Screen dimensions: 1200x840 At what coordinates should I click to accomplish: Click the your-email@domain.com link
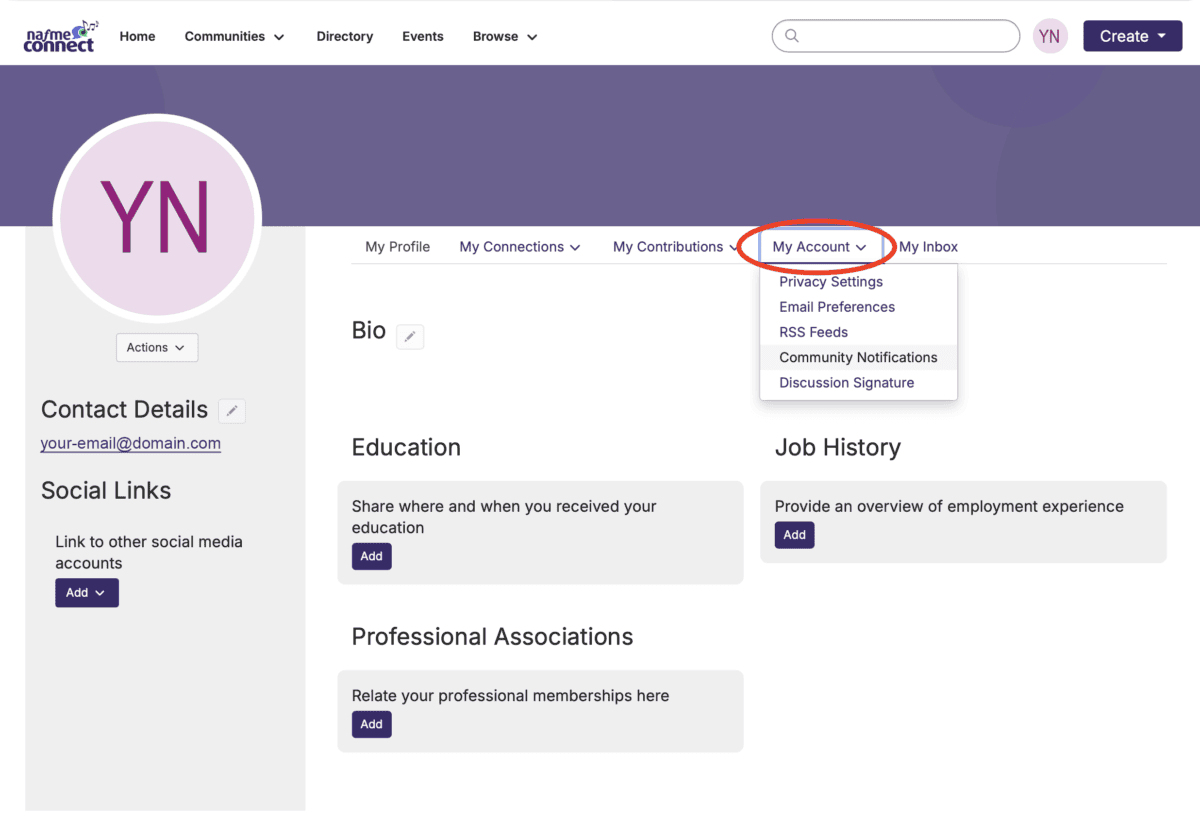pos(131,443)
